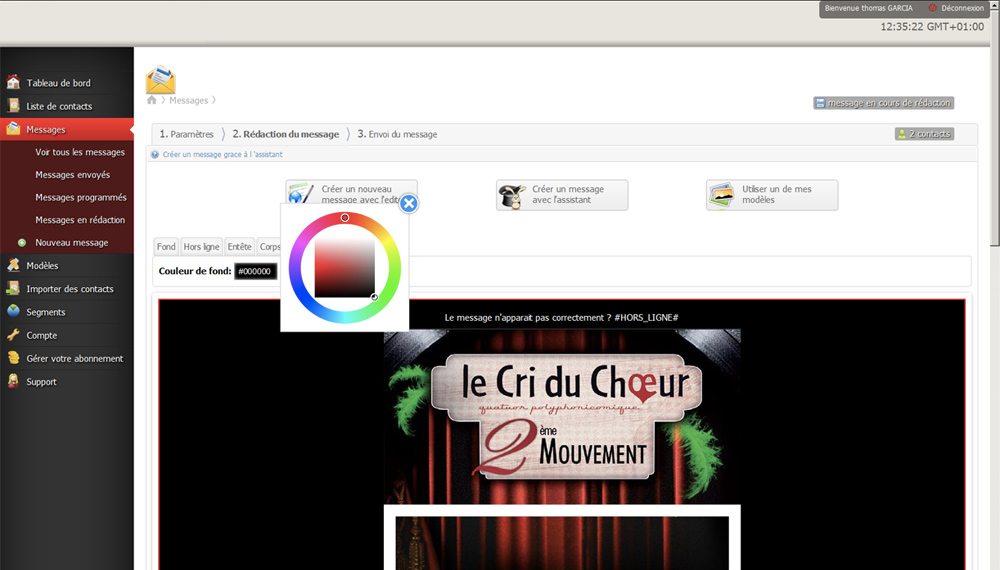Click the Compte key icon
The image size is (1000, 570).
13,335
